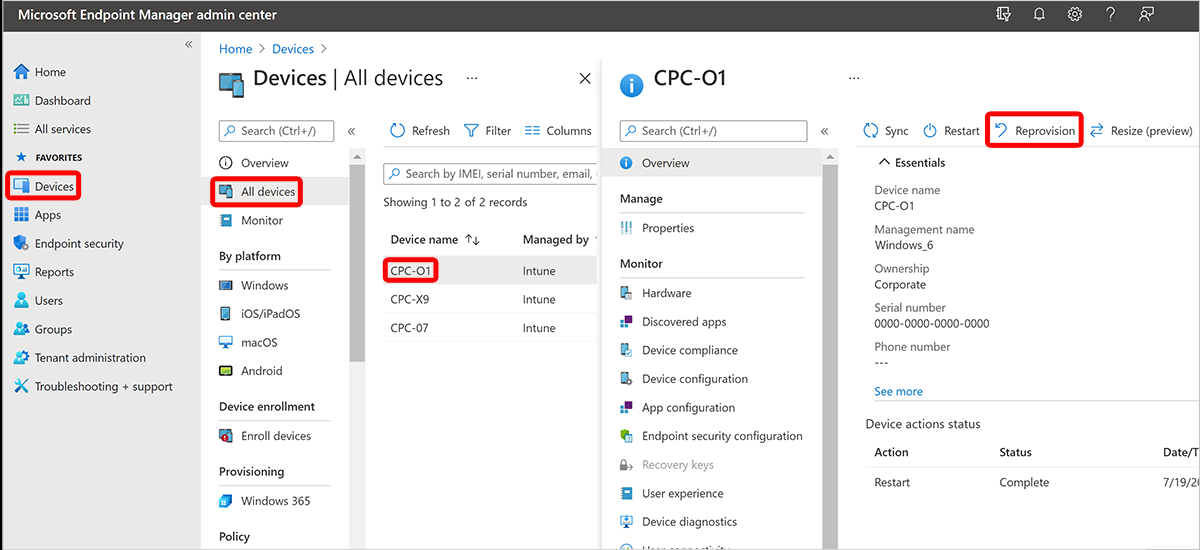
Task: Open the Filter option for devices
Action: point(488,131)
